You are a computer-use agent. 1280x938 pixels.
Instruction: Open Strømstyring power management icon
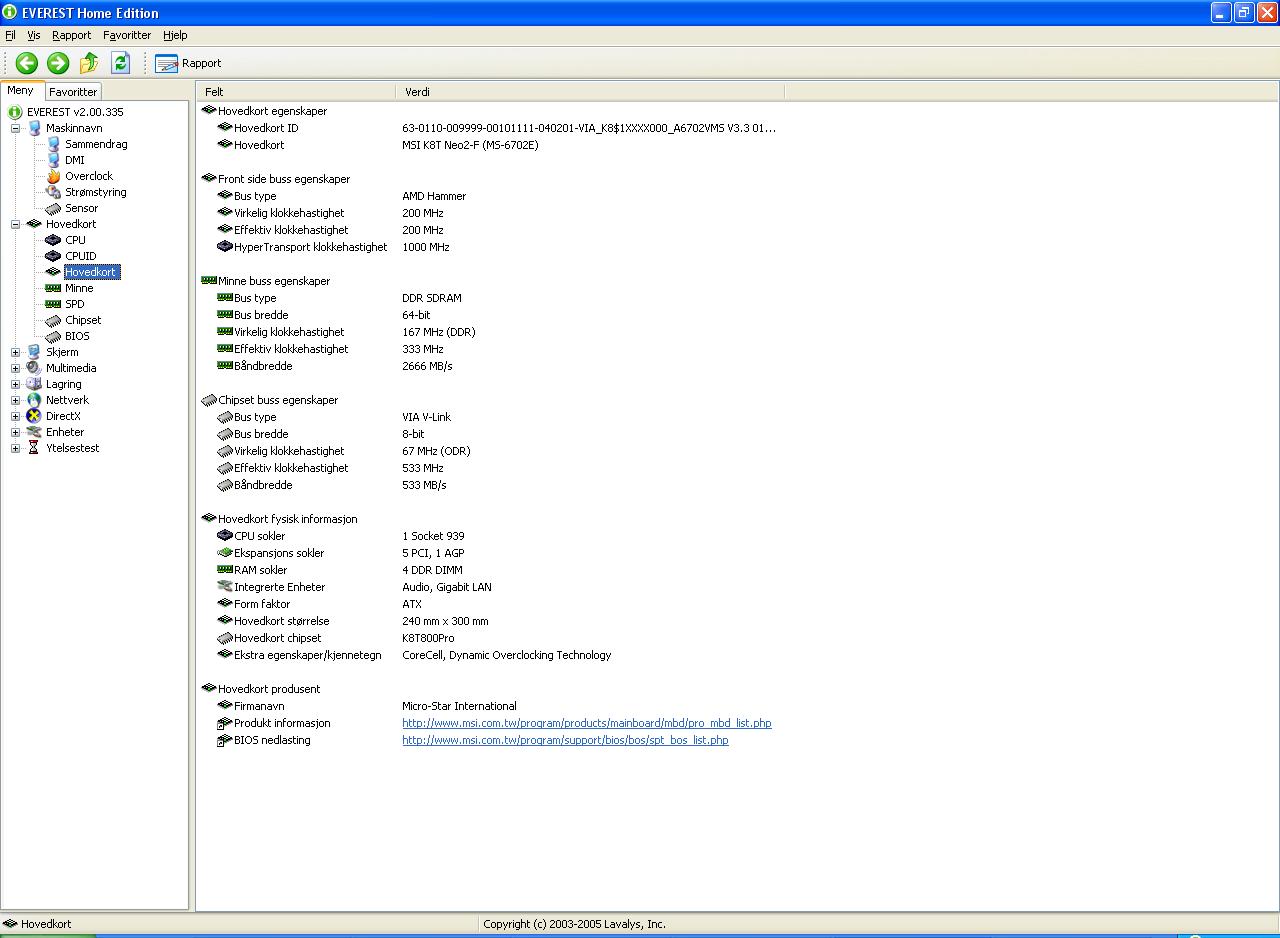click(x=53, y=192)
